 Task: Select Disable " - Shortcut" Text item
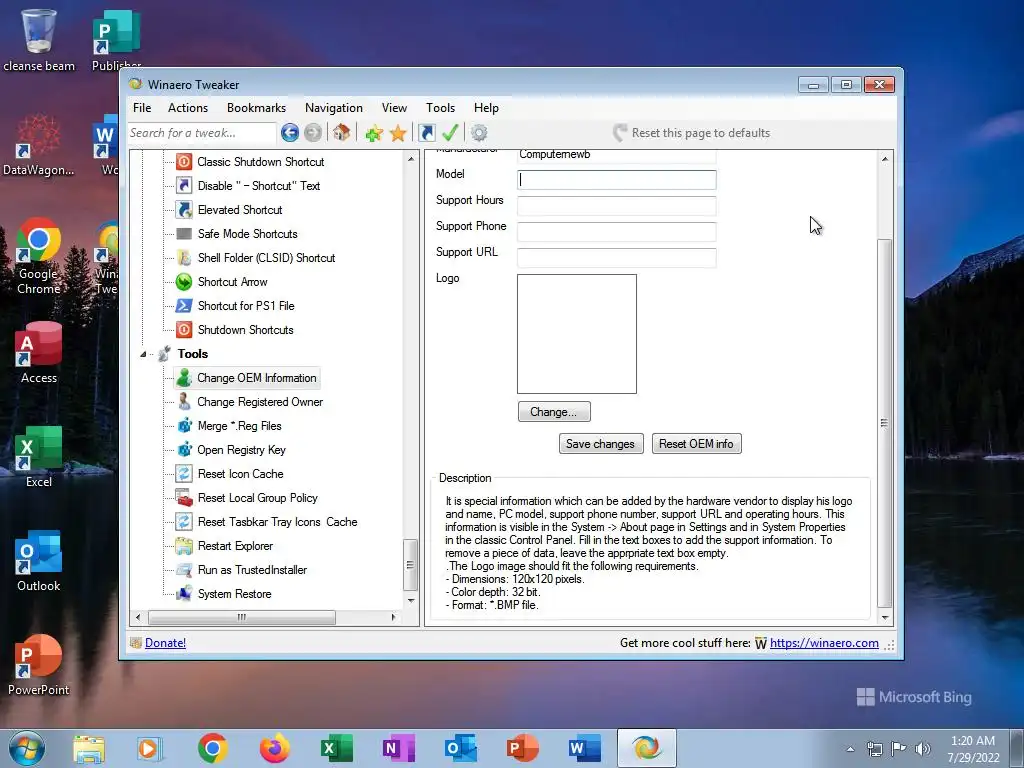click(x=259, y=185)
